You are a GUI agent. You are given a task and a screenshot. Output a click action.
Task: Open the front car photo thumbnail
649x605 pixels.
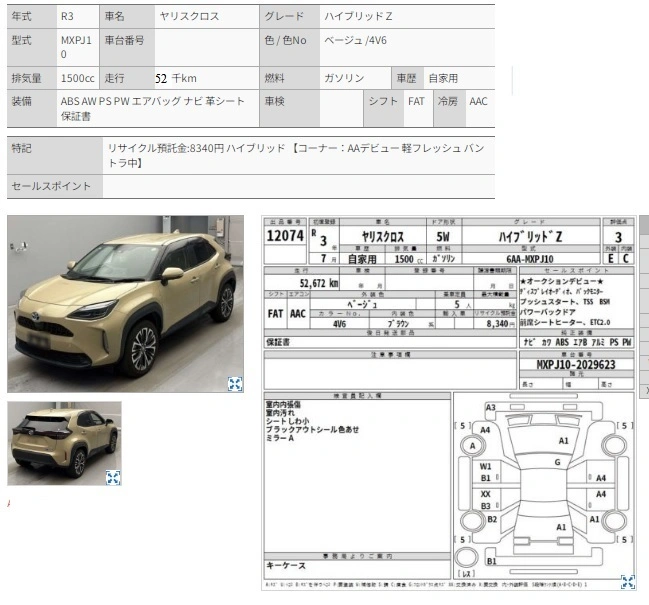pyautogui.click(x=125, y=304)
